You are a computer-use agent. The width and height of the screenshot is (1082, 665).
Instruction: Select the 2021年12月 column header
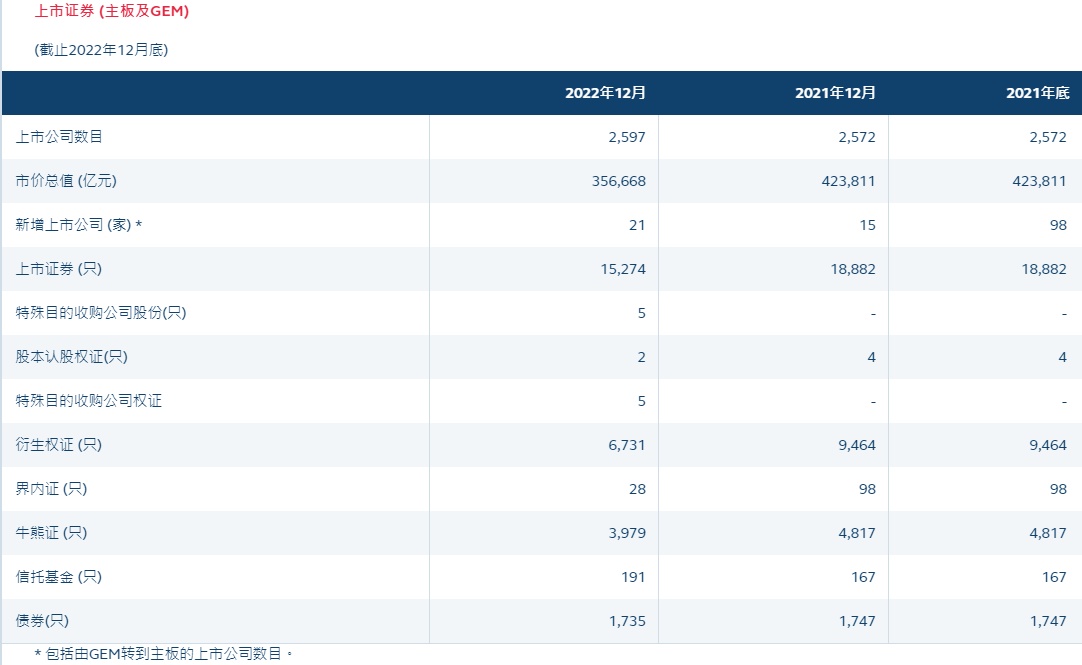836,93
